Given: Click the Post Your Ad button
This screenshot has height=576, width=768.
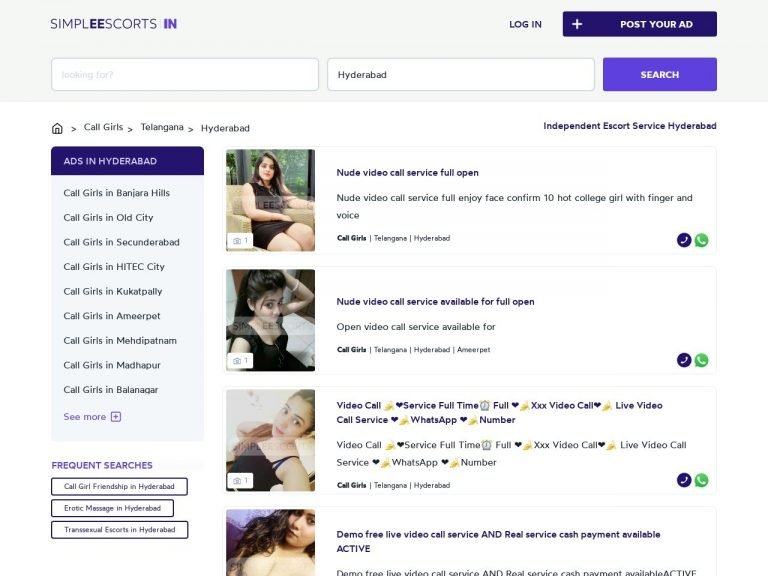Looking at the screenshot, I should click(x=639, y=24).
